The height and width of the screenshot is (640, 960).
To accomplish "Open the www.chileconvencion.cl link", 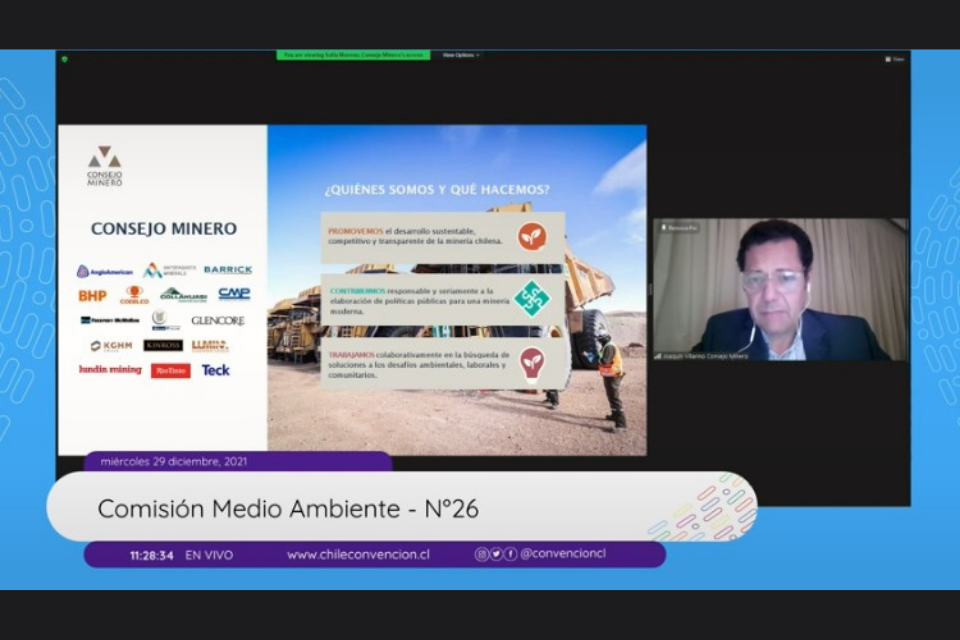I will click(x=358, y=555).
